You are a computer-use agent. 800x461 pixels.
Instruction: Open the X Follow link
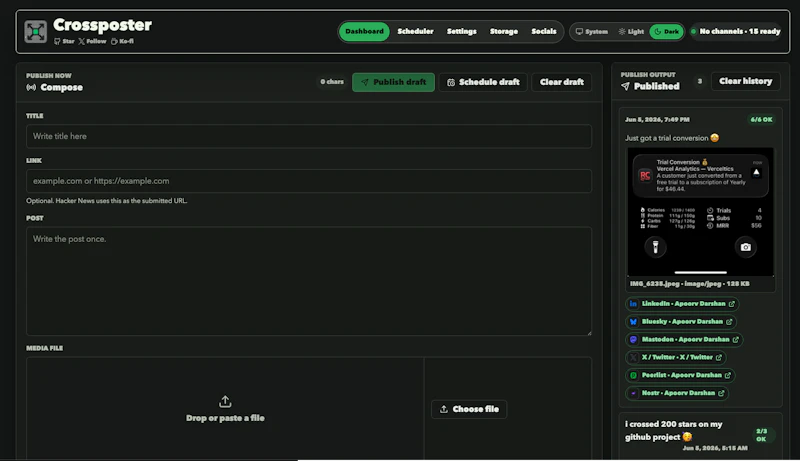click(92, 41)
